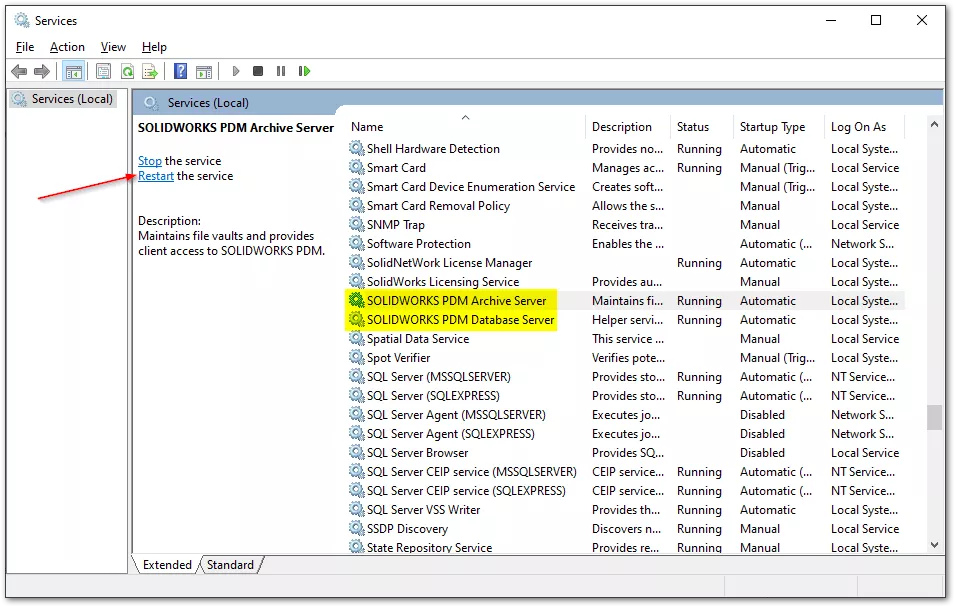Toggle the Show/Hide Console Tree toolbar icon
The image size is (955, 607).
[x=74, y=72]
